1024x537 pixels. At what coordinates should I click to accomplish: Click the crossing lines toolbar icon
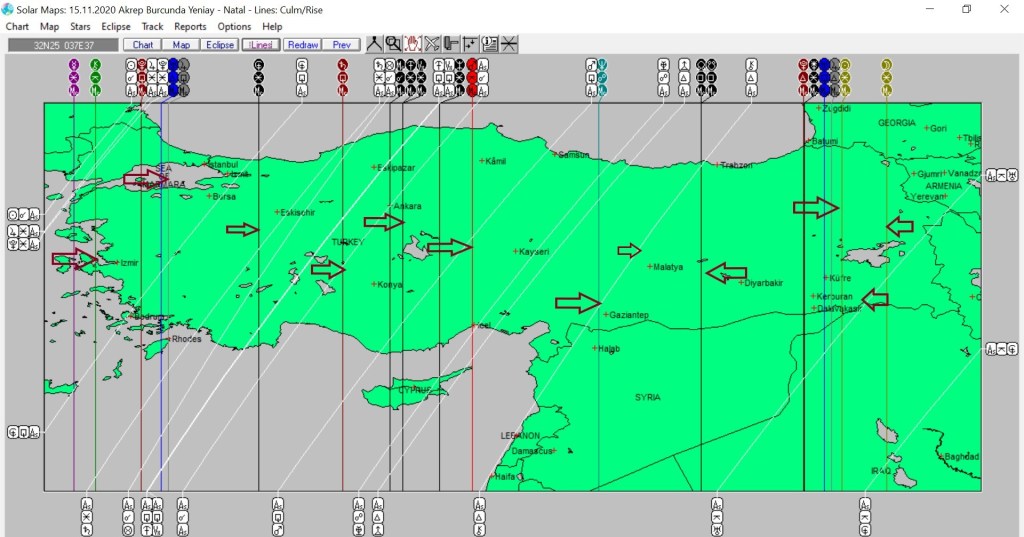[x=509, y=44]
